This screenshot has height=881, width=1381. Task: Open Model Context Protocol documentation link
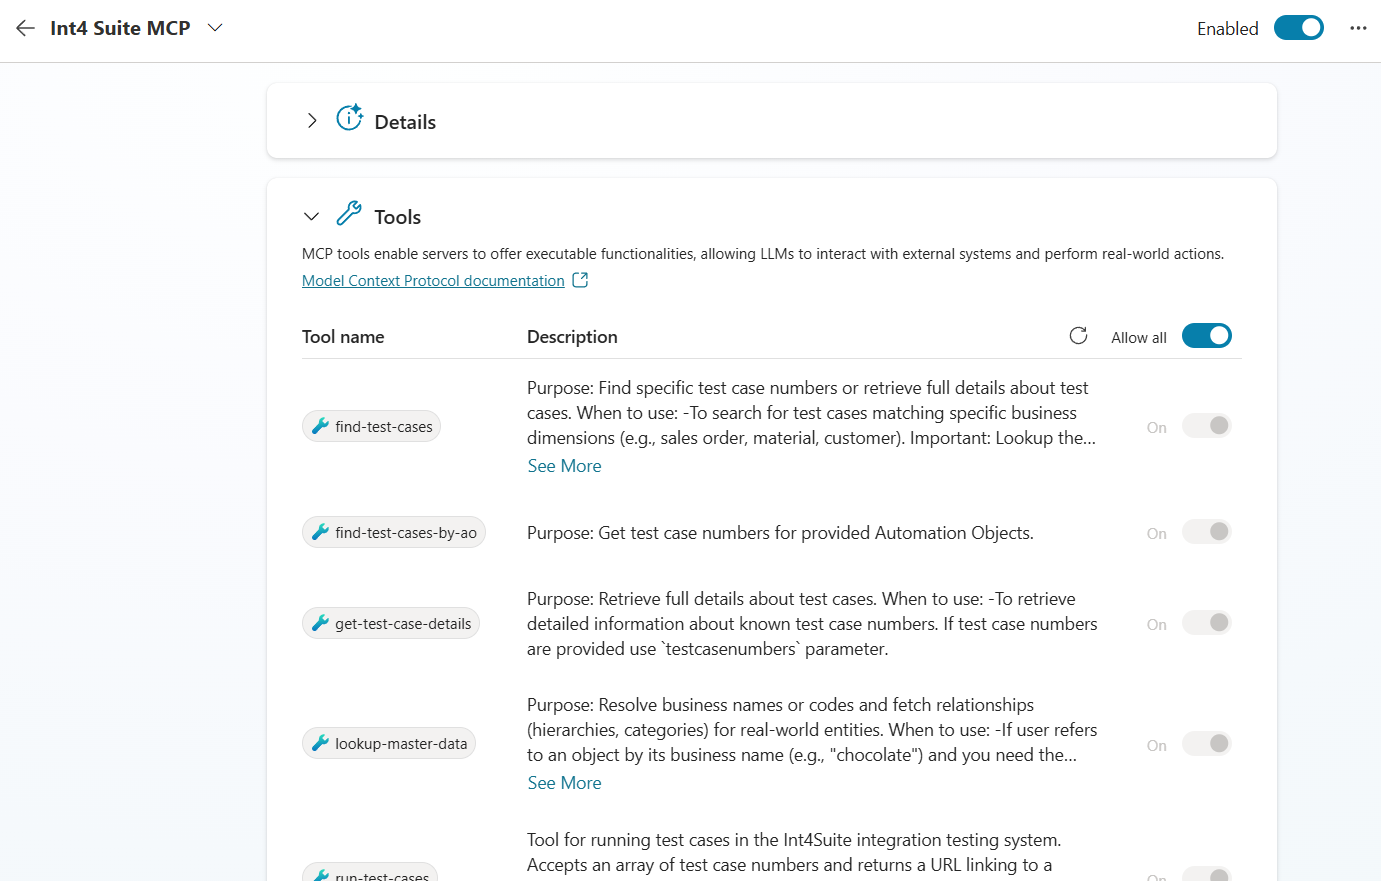coord(433,281)
